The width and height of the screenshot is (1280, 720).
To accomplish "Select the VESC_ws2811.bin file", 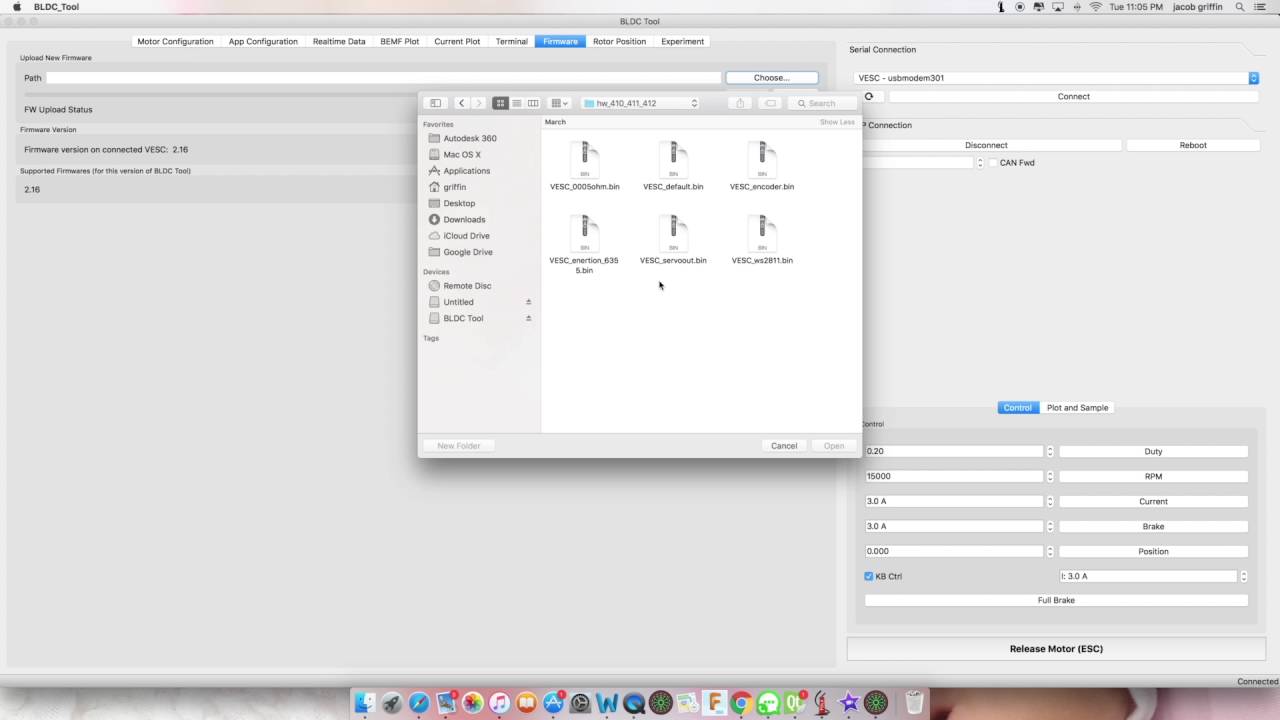I will click(x=762, y=240).
